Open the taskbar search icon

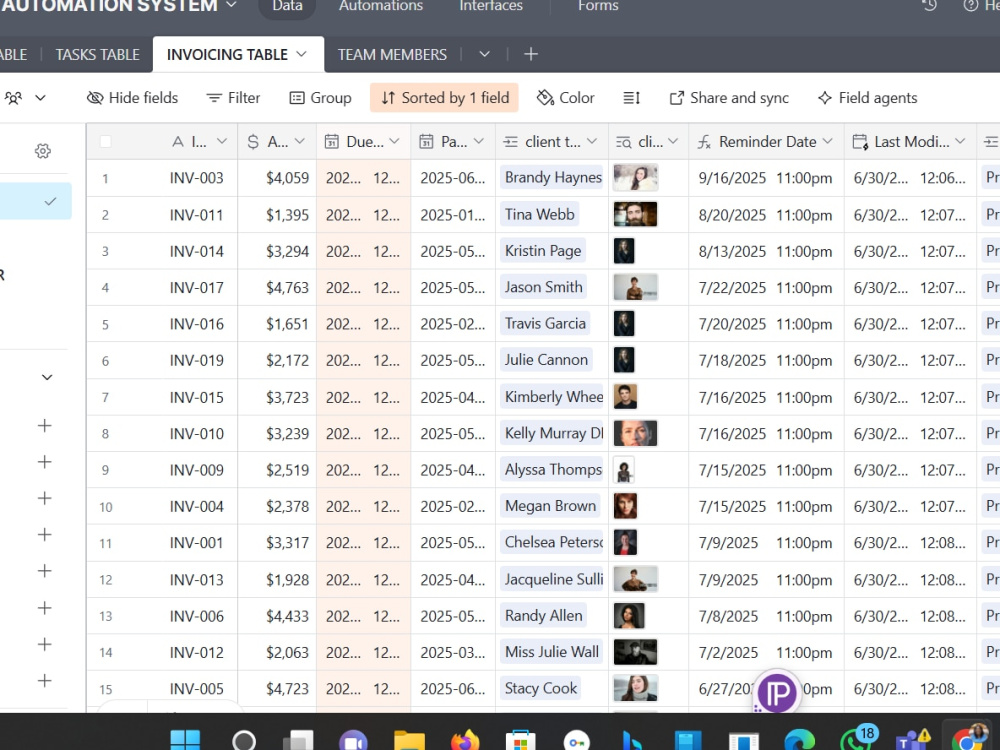coord(244,740)
